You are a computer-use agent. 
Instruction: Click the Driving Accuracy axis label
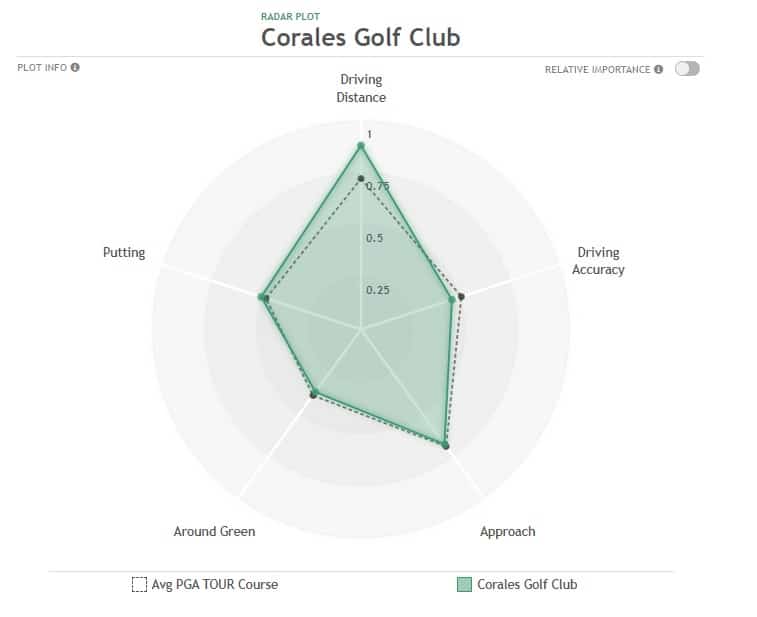(x=598, y=261)
